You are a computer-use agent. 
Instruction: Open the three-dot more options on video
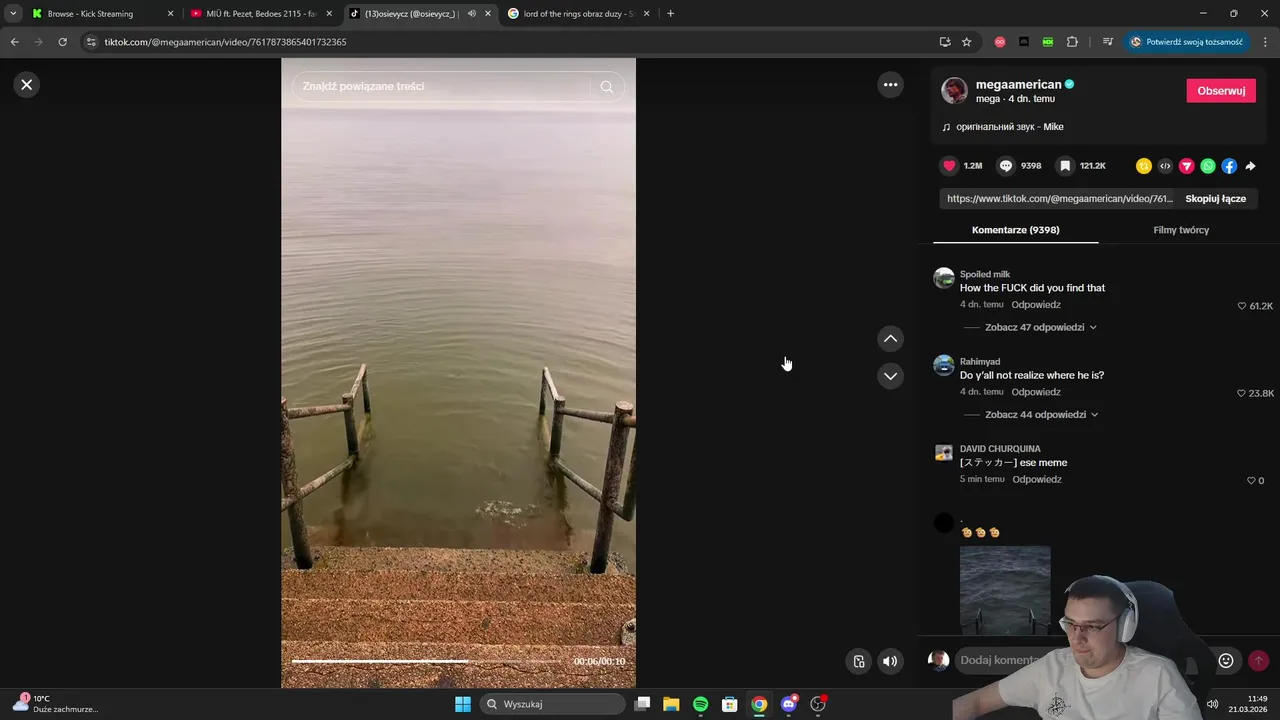[x=890, y=85]
